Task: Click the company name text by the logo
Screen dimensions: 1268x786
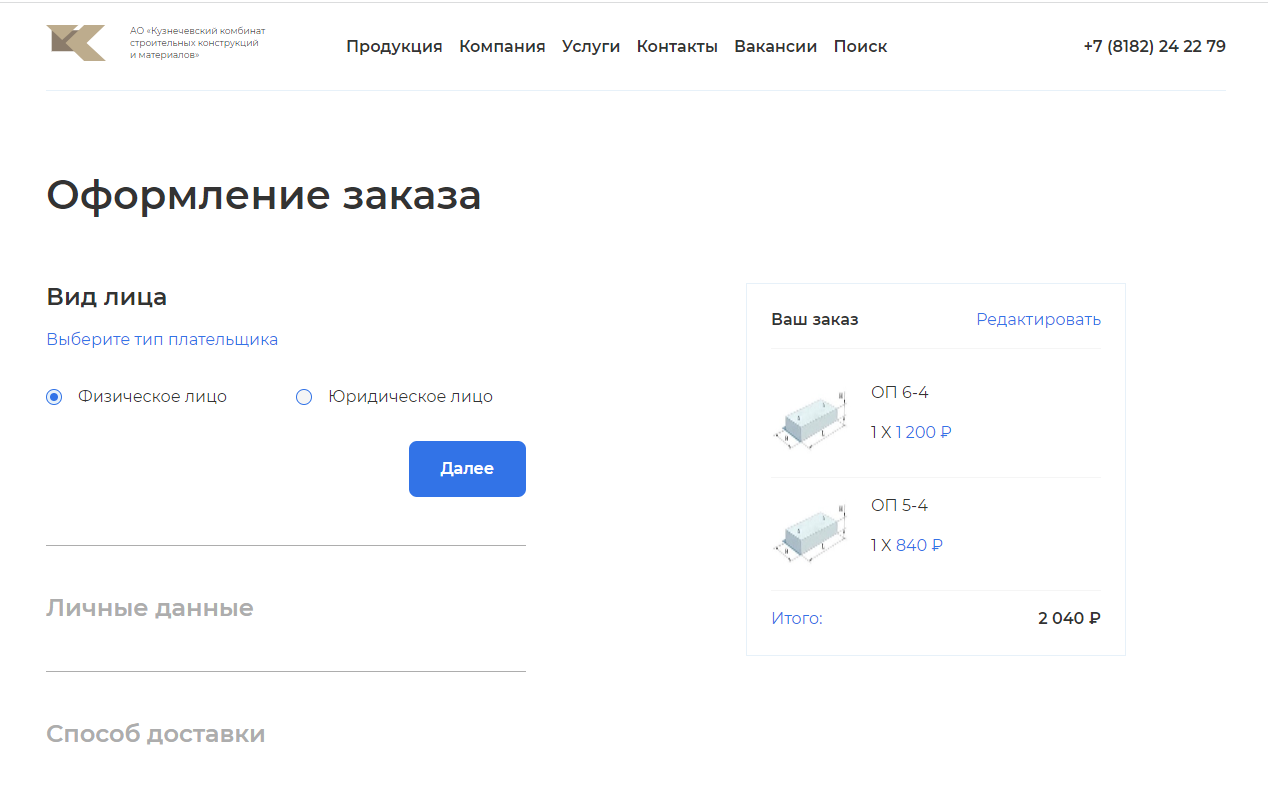Action: (x=198, y=44)
